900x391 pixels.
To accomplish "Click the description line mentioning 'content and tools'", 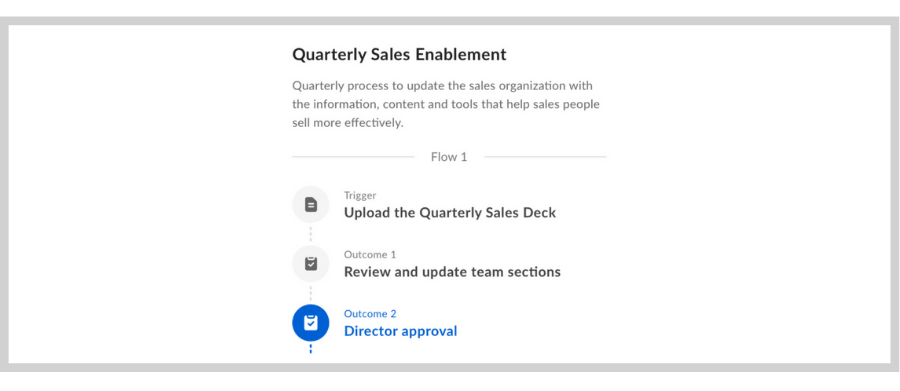I will coord(446,104).
